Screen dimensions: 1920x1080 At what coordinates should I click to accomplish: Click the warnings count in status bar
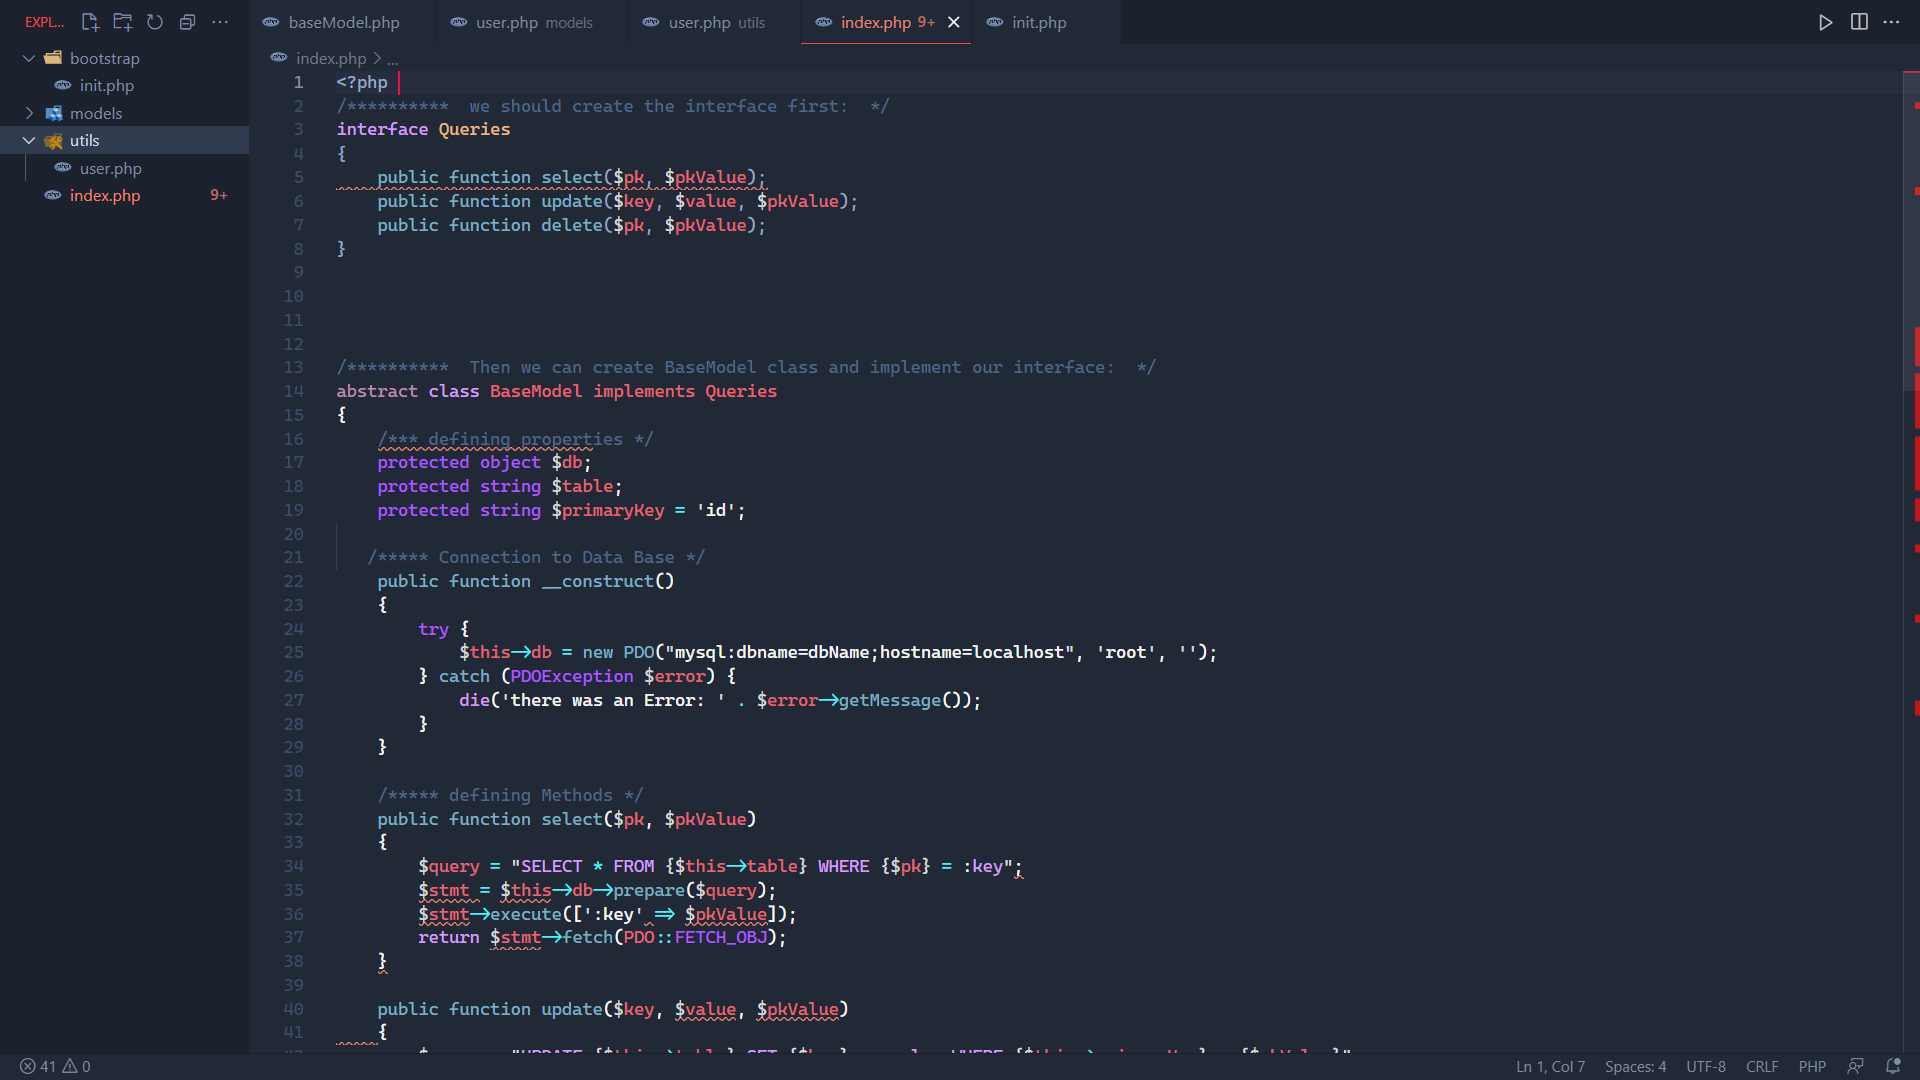pyautogui.click(x=77, y=1066)
